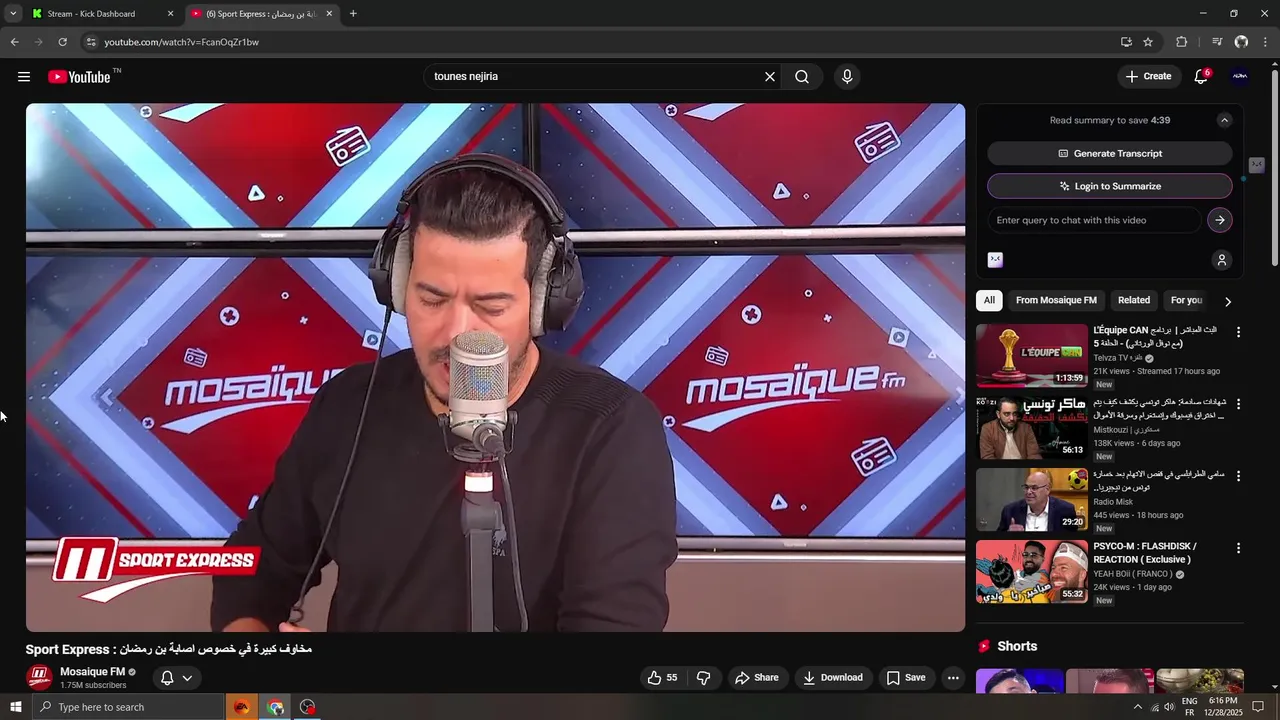Open Chrome media controls icon
The width and height of the screenshot is (1280, 720).
(1216, 42)
